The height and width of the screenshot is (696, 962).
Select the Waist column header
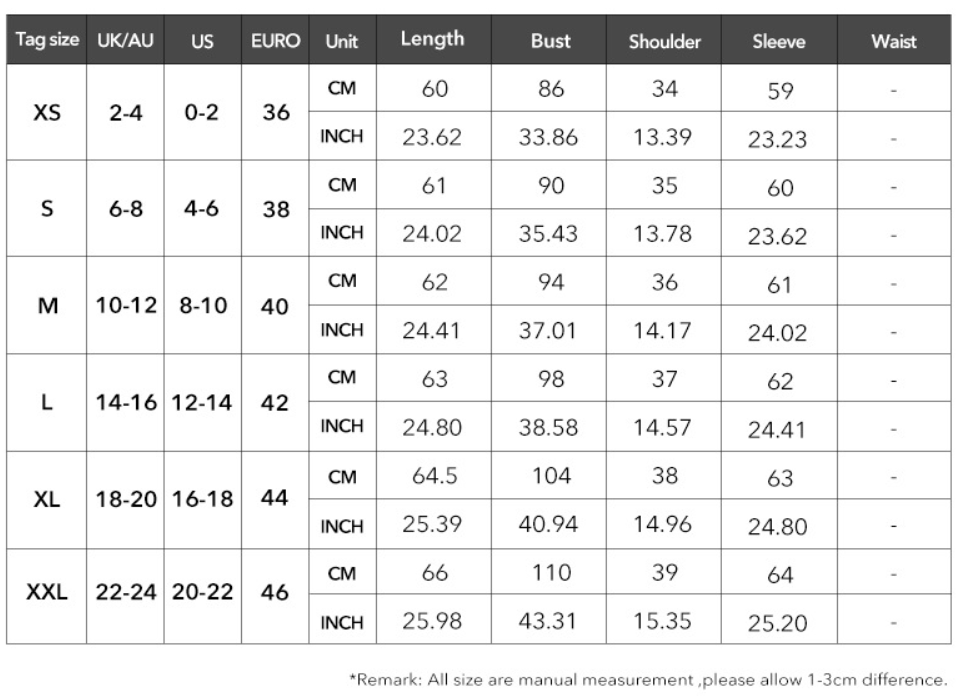point(894,40)
